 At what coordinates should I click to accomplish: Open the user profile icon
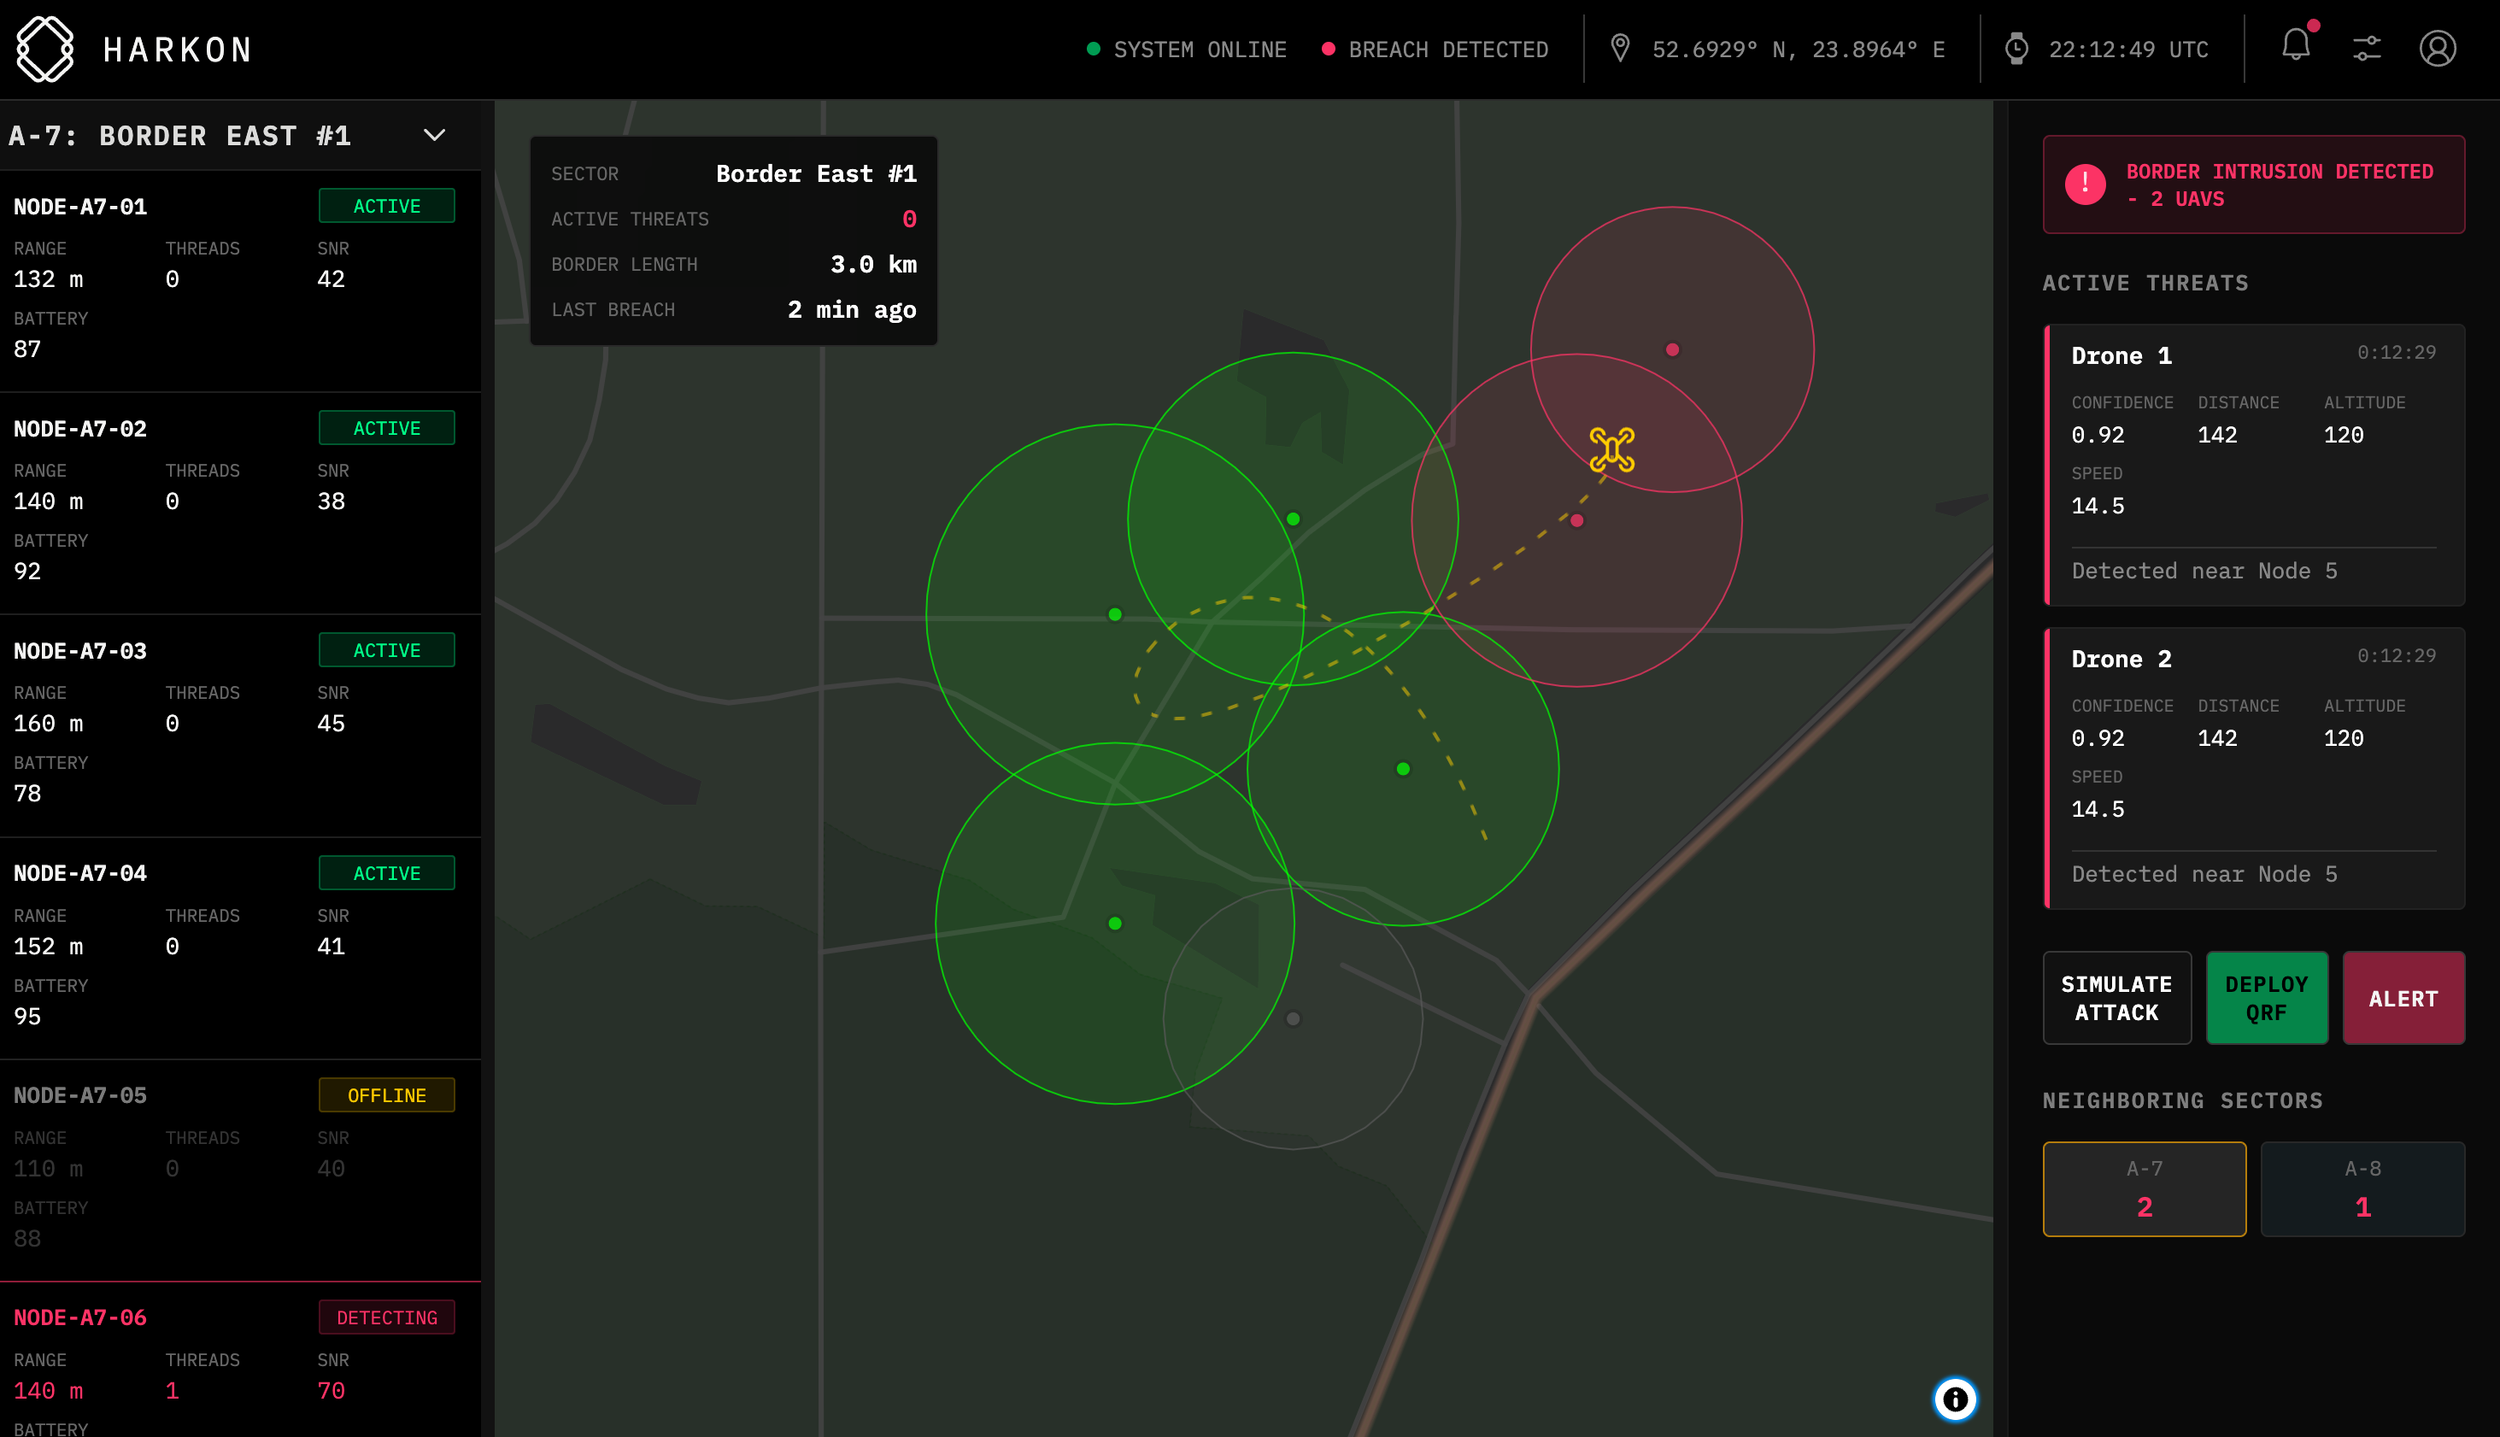pyautogui.click(x=2437, y=48)
